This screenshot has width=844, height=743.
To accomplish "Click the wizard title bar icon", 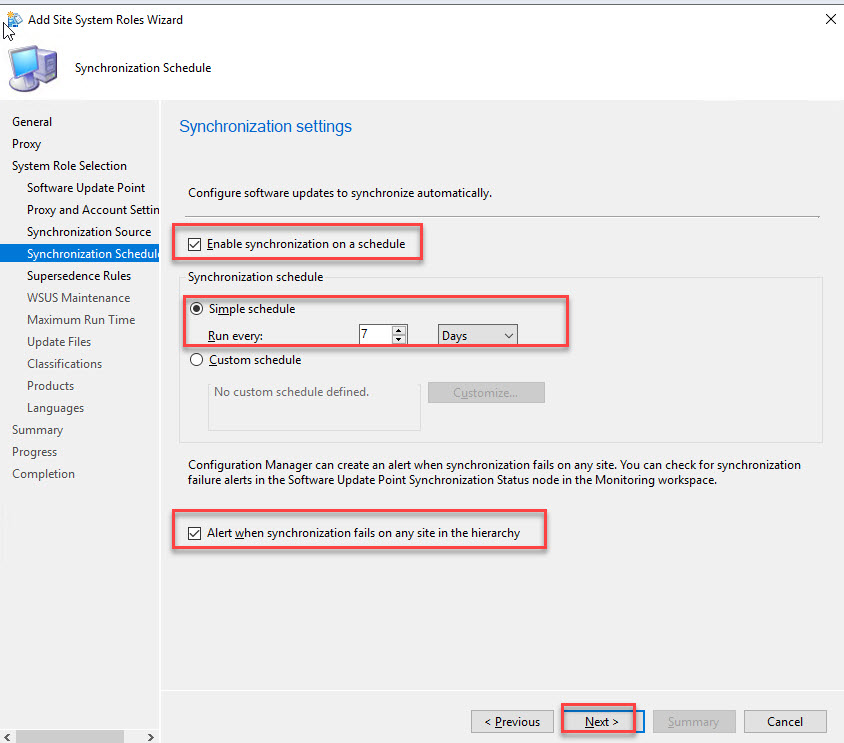I will [14, 19].
